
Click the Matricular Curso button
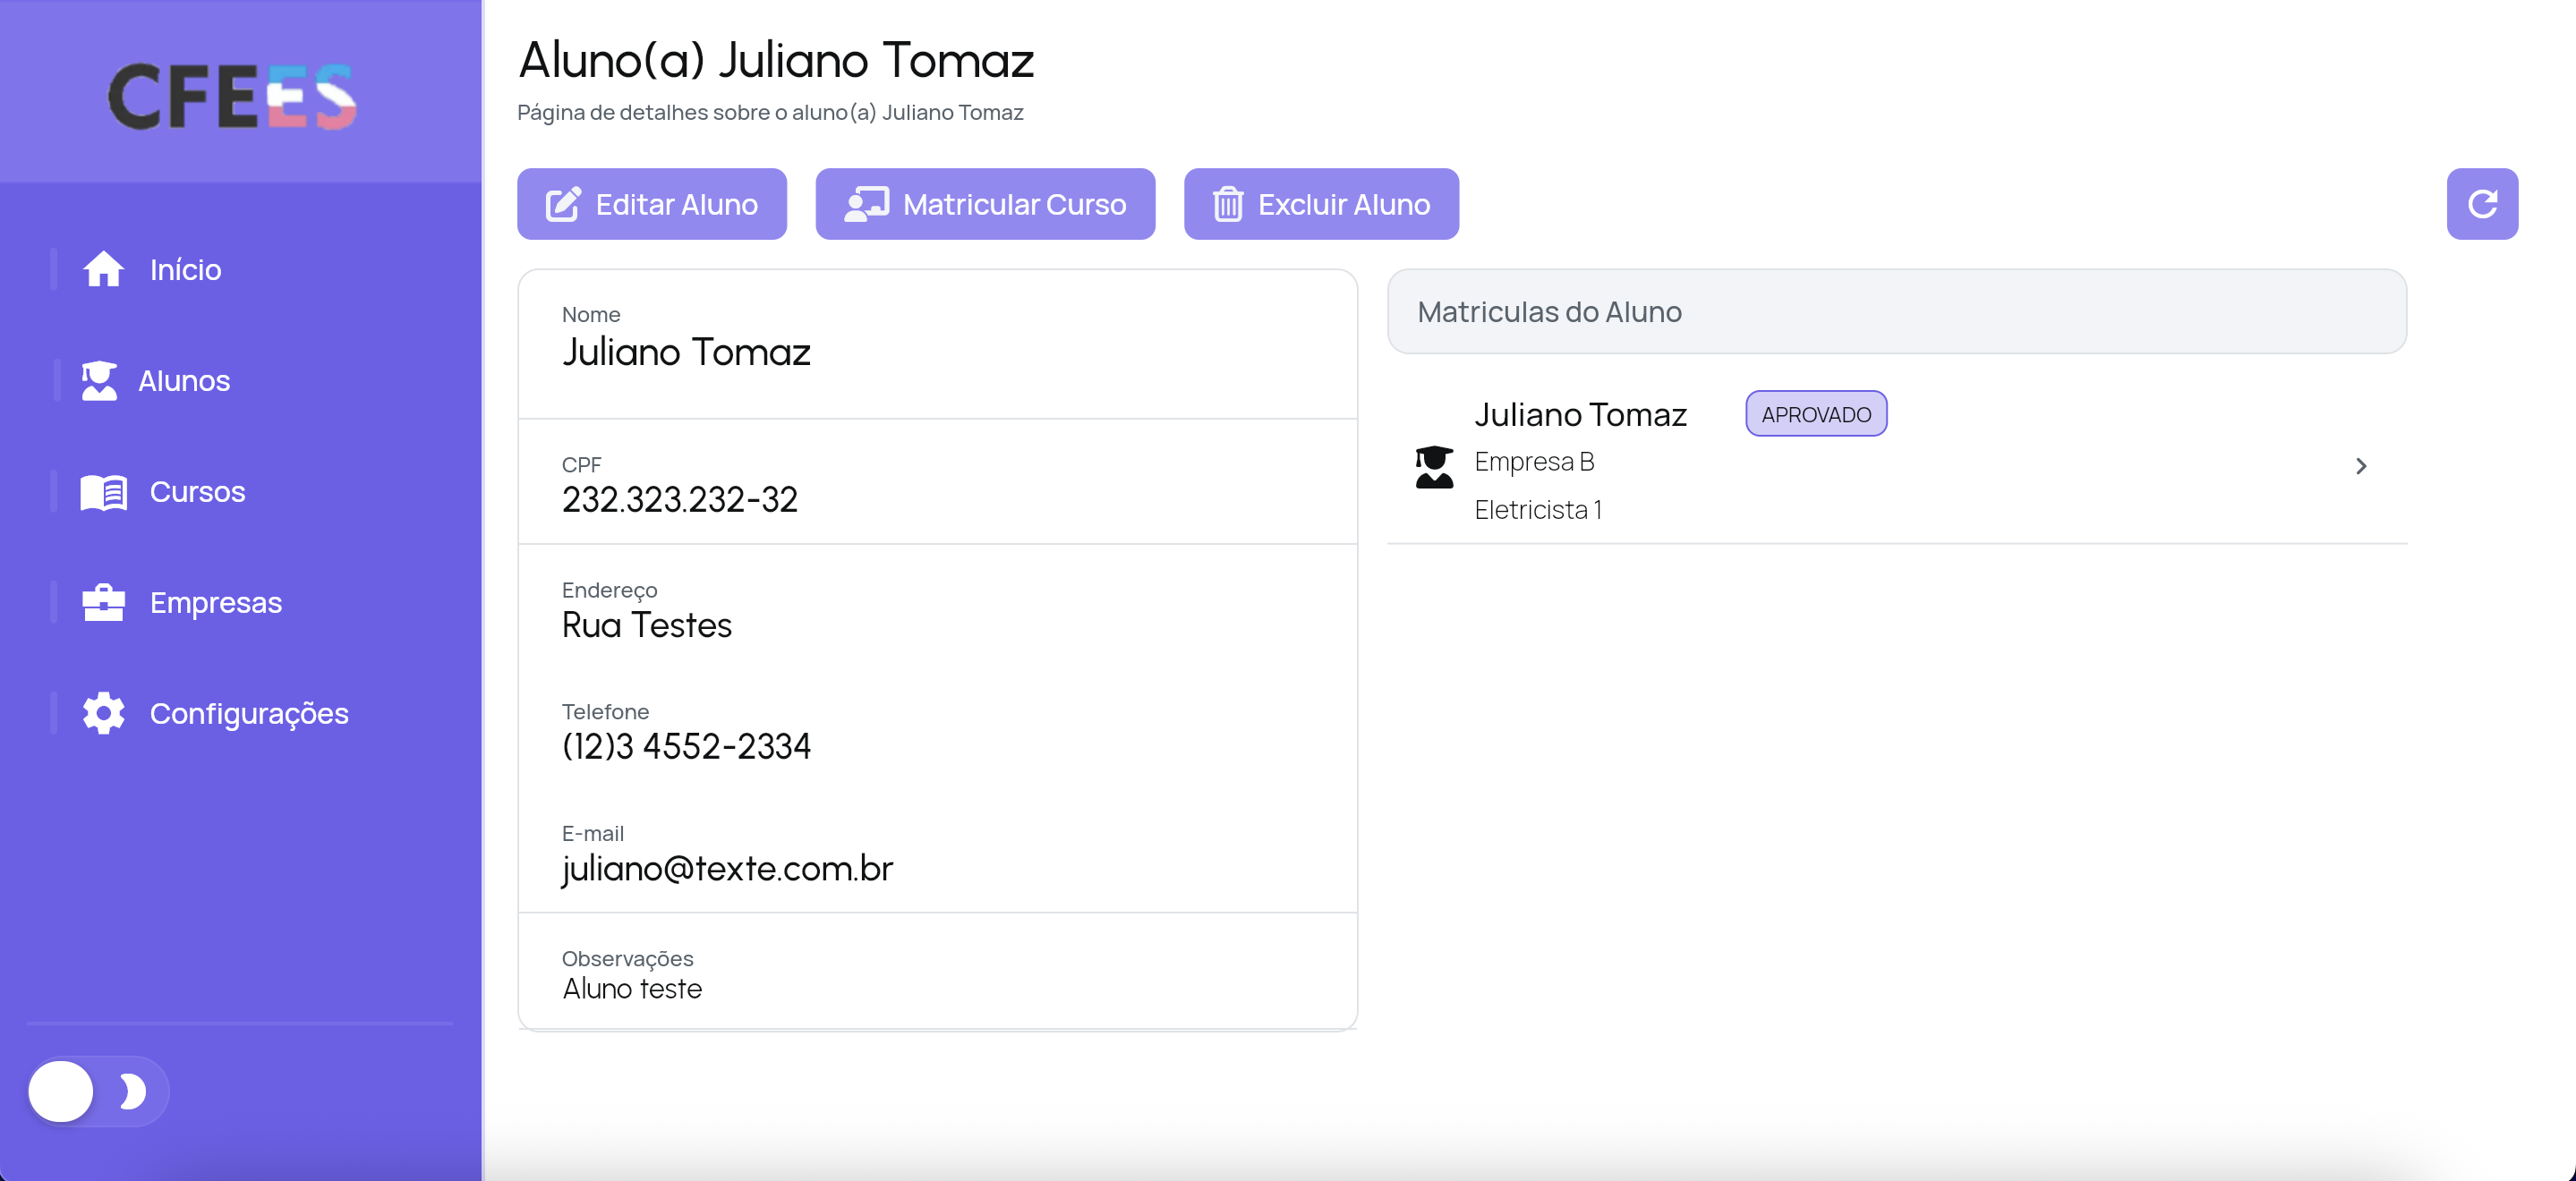pyautogui.click(x=985, y=203)
